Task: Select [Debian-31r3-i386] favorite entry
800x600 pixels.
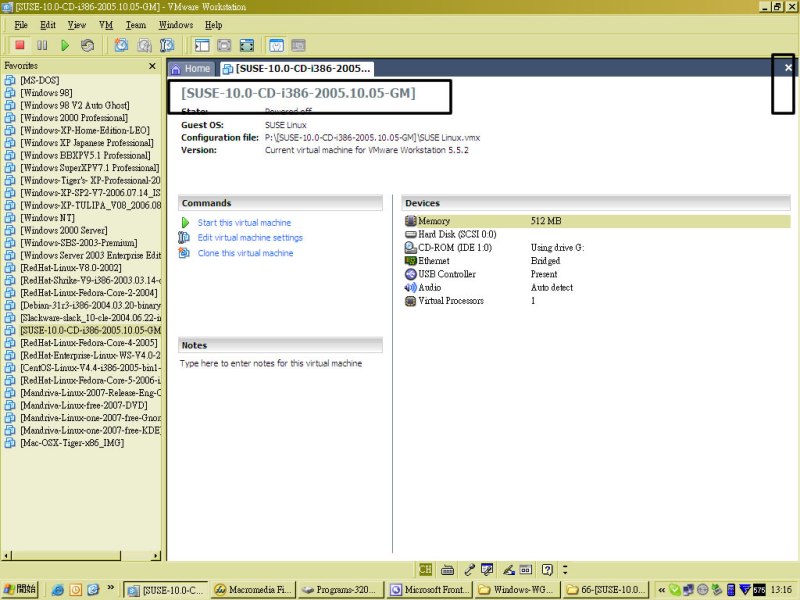Action: pos(90,305)
